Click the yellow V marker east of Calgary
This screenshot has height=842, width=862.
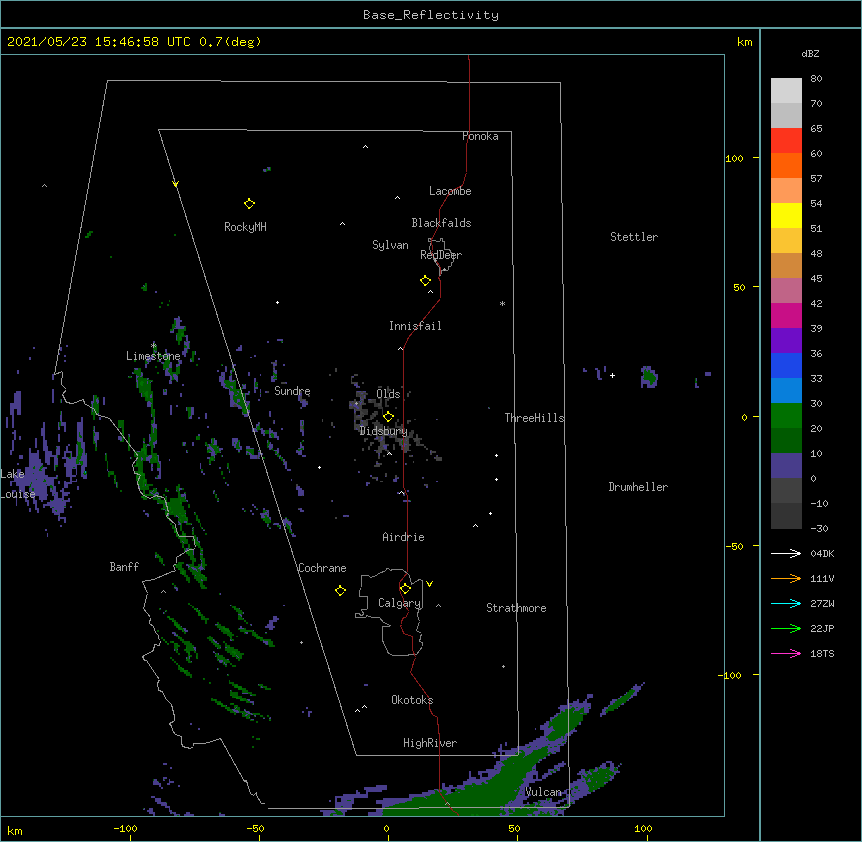pyautogui.click(x=429, y=584)
